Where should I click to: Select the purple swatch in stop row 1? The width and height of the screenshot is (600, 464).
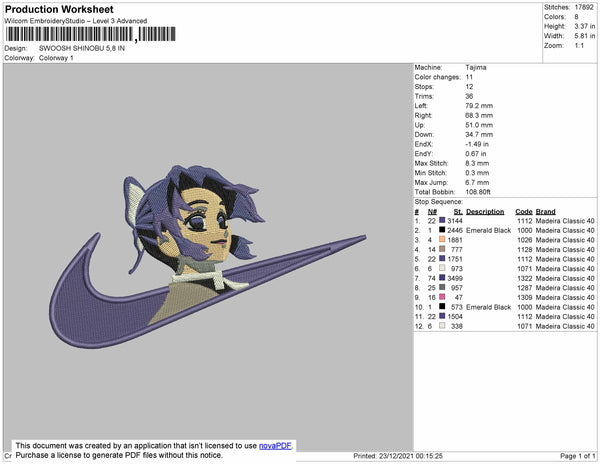pyautogui.click(x=442, y=220)
